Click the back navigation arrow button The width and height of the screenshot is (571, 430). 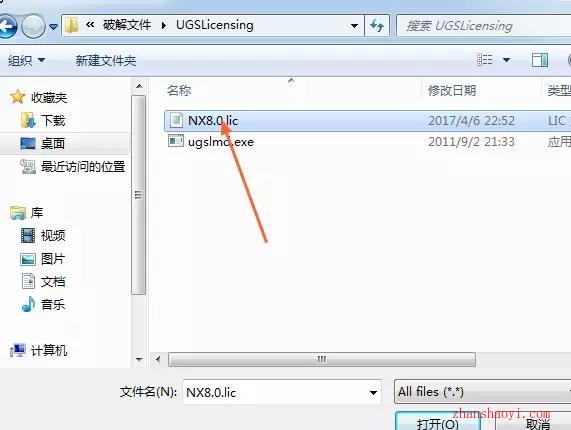pyautogui.click(x=7, y=26)
